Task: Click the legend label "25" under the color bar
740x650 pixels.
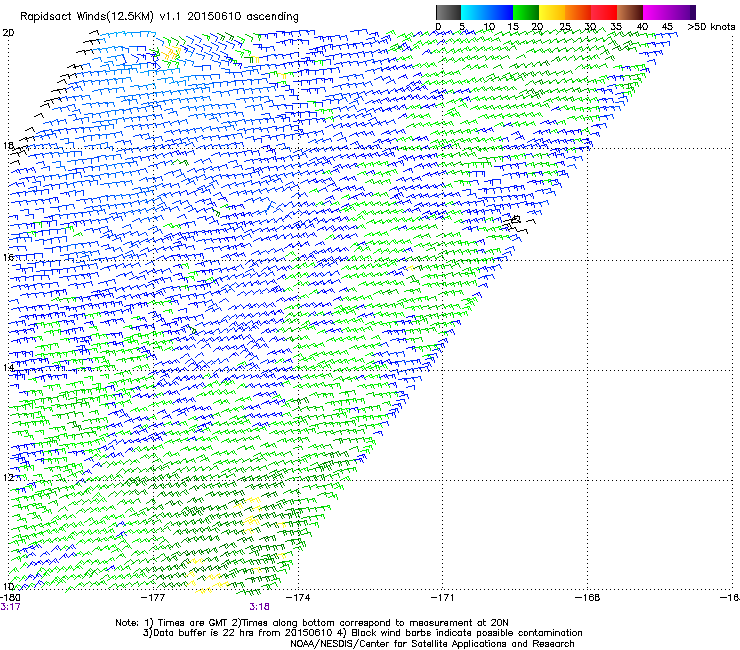Action: click(x=564, y=26)
